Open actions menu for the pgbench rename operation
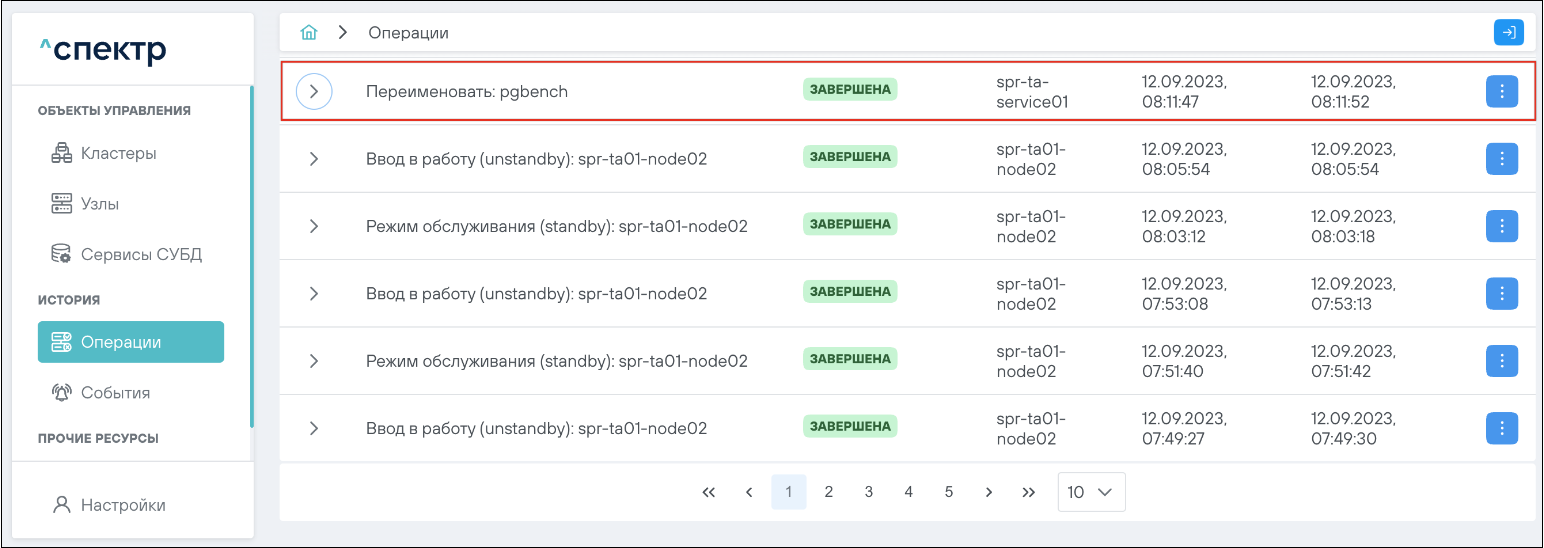The image size is (1544, 548). pos(1501,91)
